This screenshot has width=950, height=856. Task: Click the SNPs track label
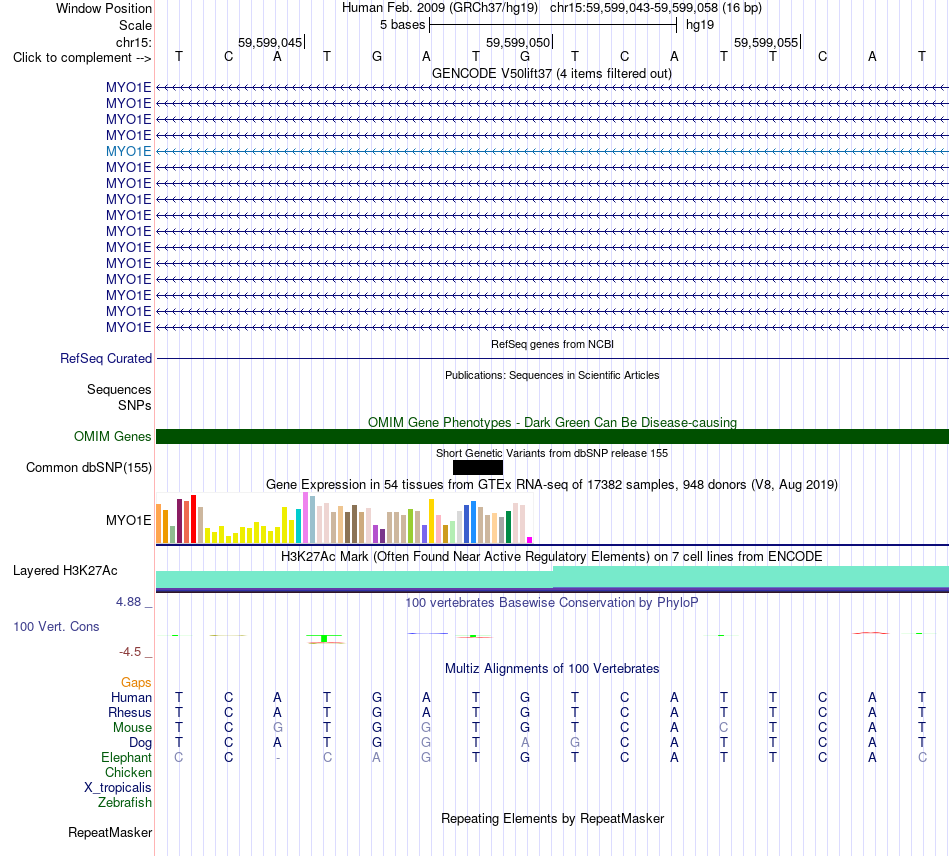tap(135, 405)
